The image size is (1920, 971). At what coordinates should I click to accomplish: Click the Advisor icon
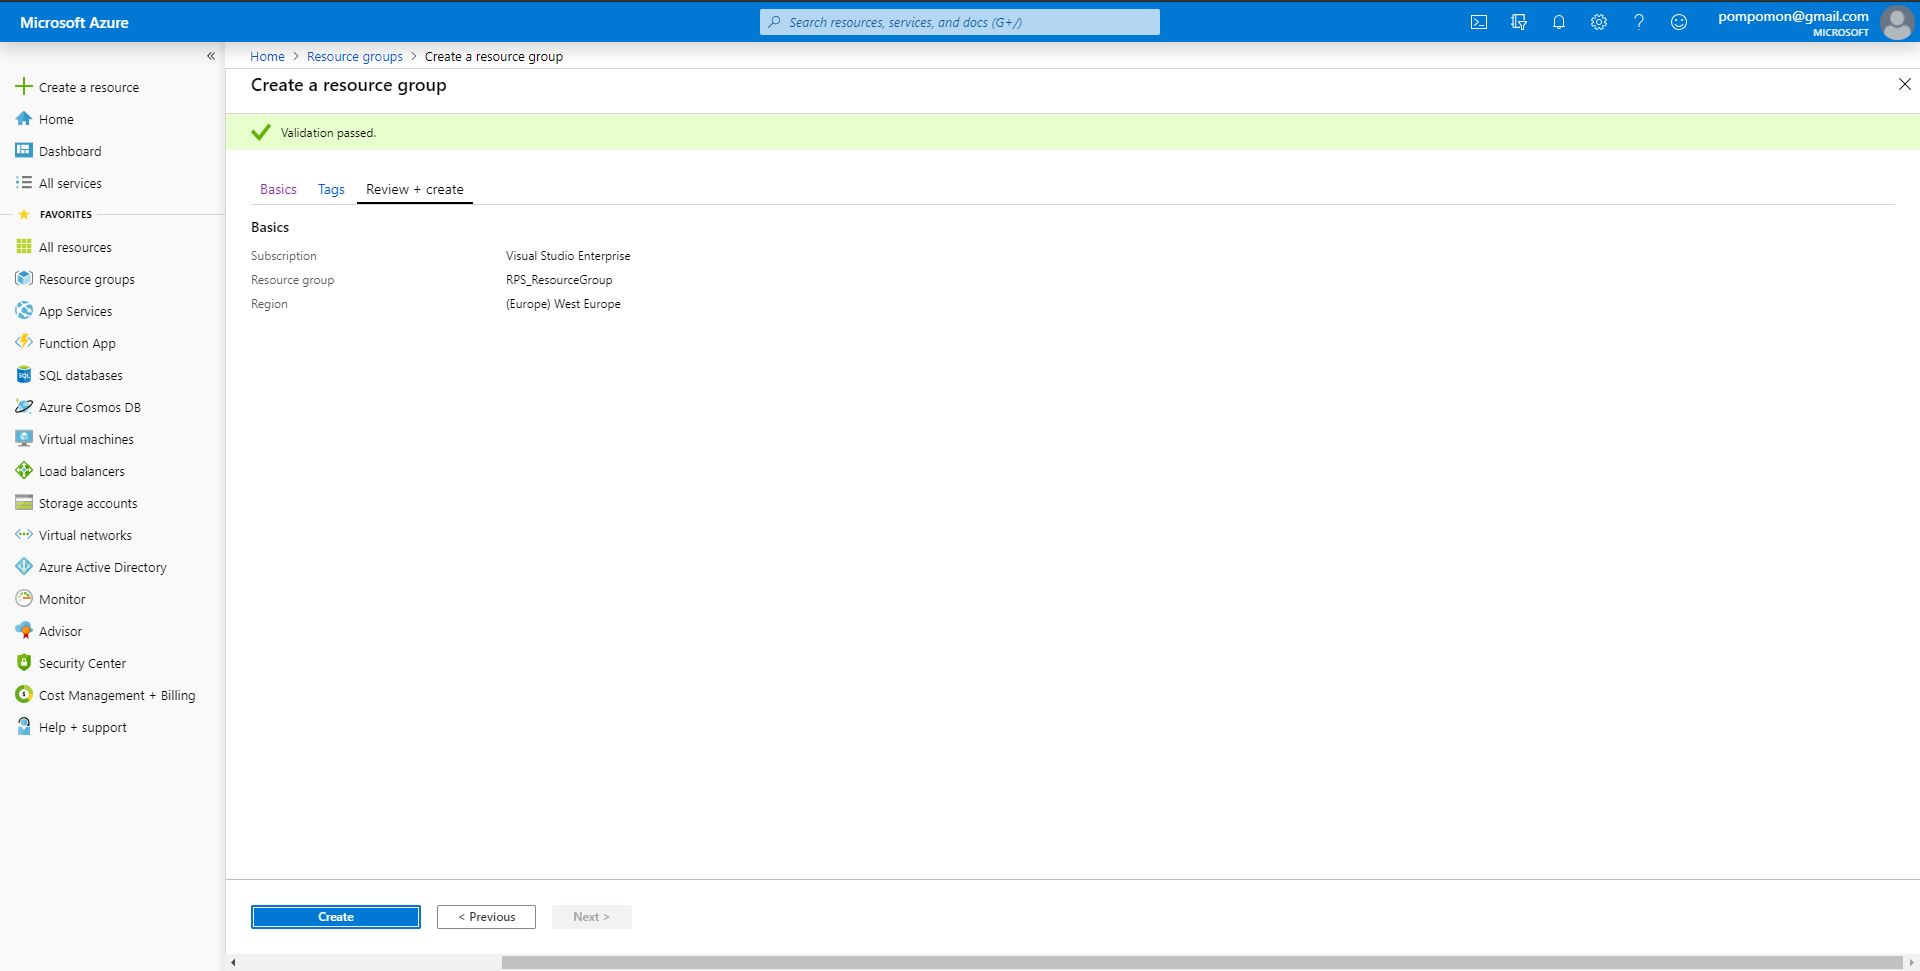(24, 631)
